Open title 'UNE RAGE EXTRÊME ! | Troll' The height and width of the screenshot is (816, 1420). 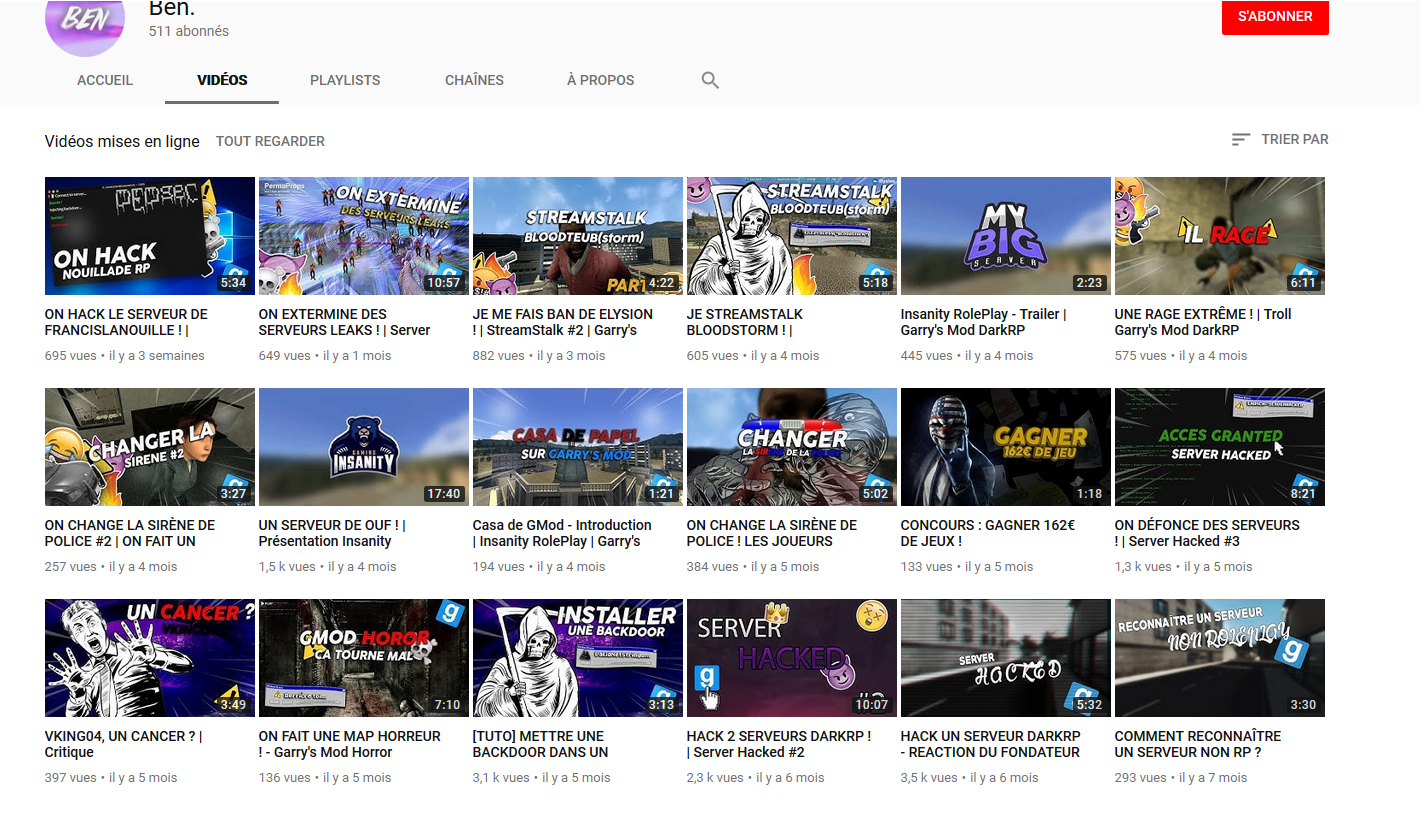[1203, 322]
